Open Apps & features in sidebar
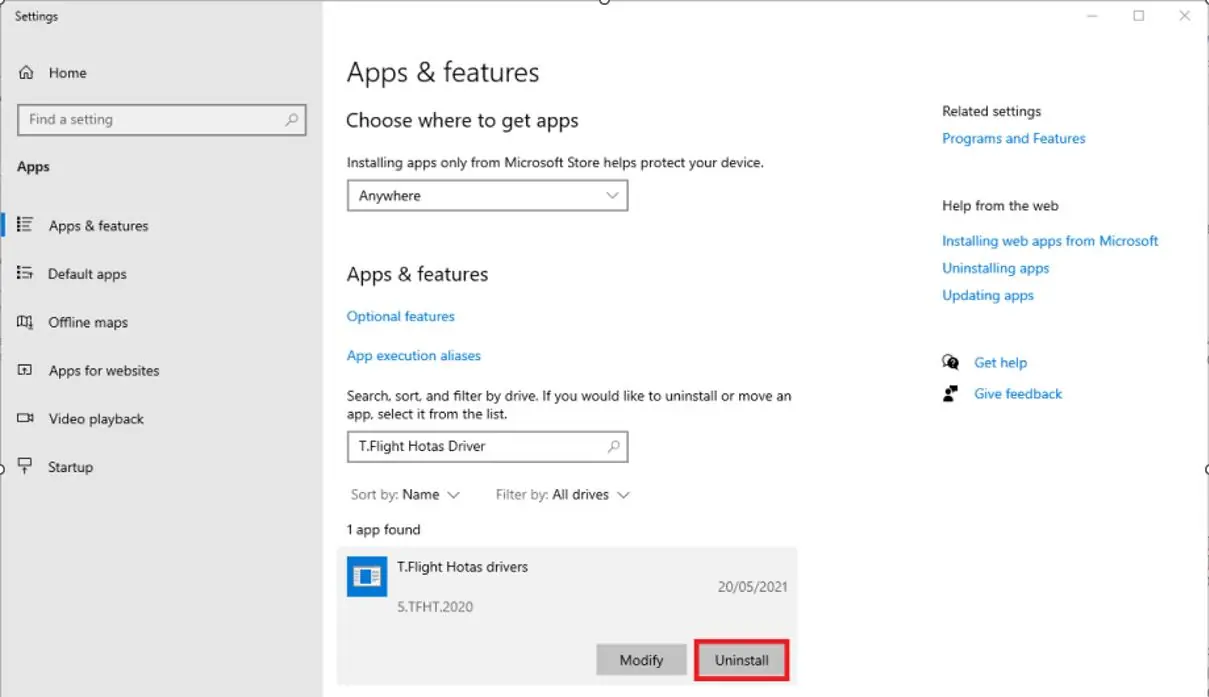The height and width of the screenshot is (697, 1209). pyautogui.click(x=98, y=226)
